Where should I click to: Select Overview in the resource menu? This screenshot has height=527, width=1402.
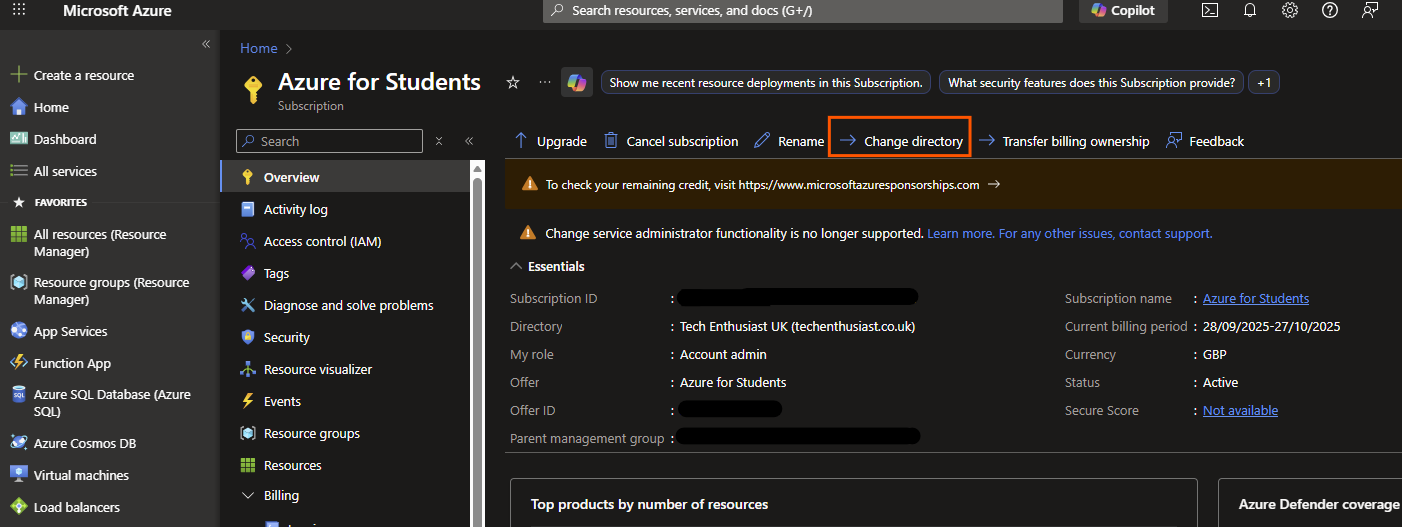[x=344, y=177]
